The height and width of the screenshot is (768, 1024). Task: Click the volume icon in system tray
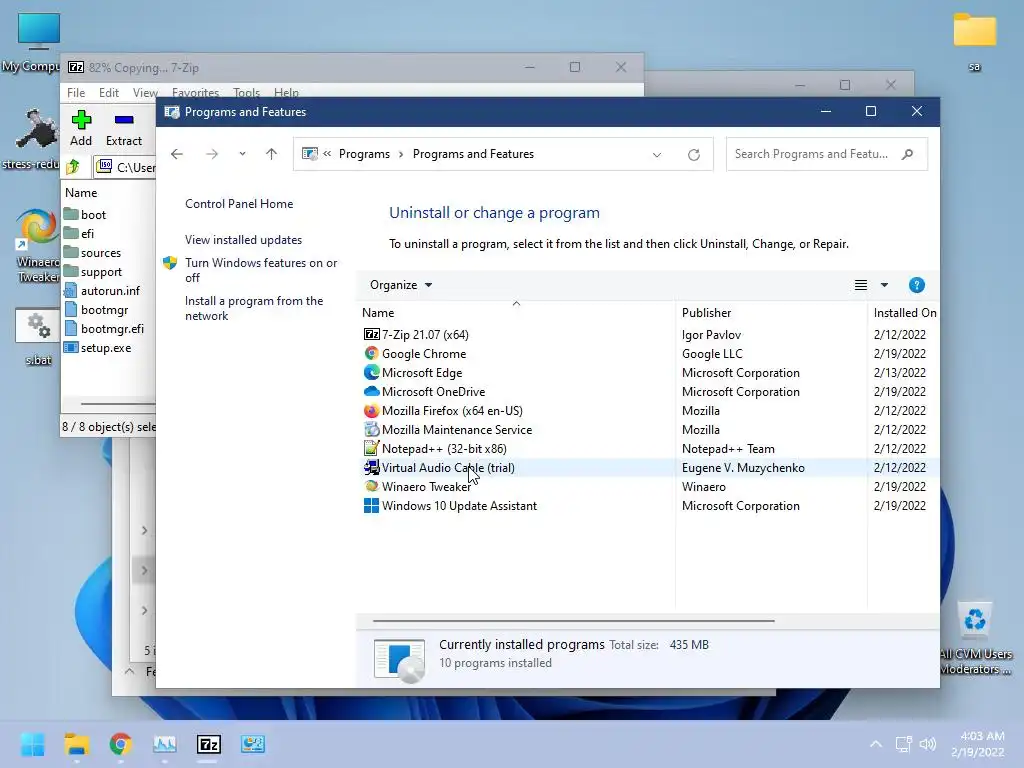tap(927, 744)
